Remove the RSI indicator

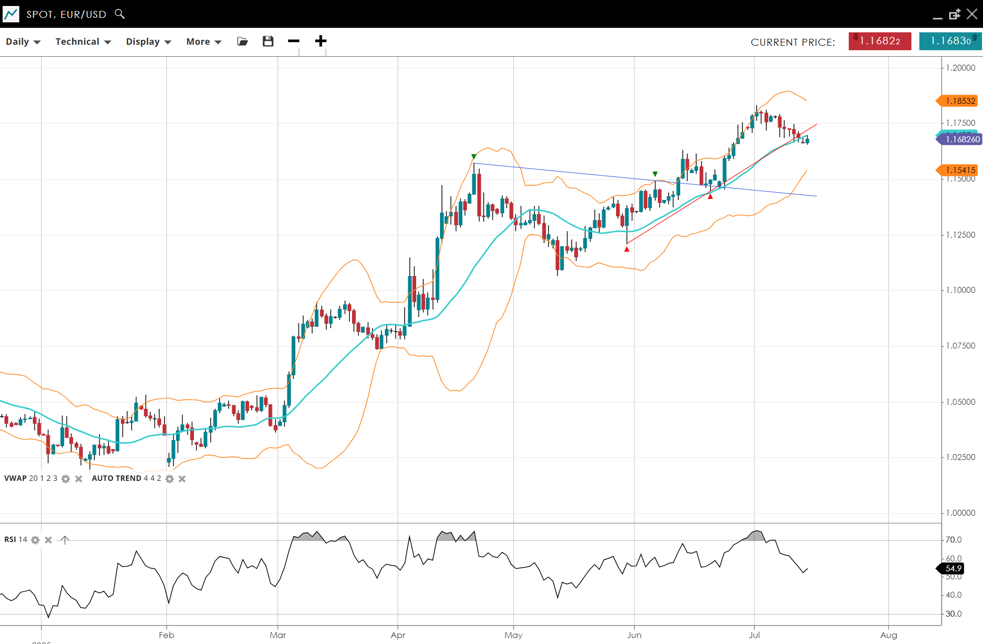click(48, 540)
